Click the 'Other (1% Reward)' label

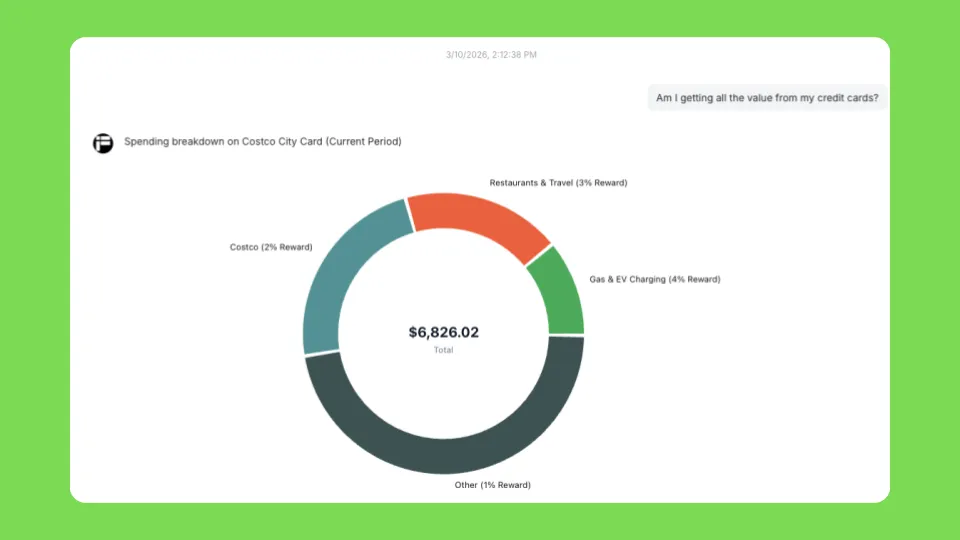coord(492,485)
